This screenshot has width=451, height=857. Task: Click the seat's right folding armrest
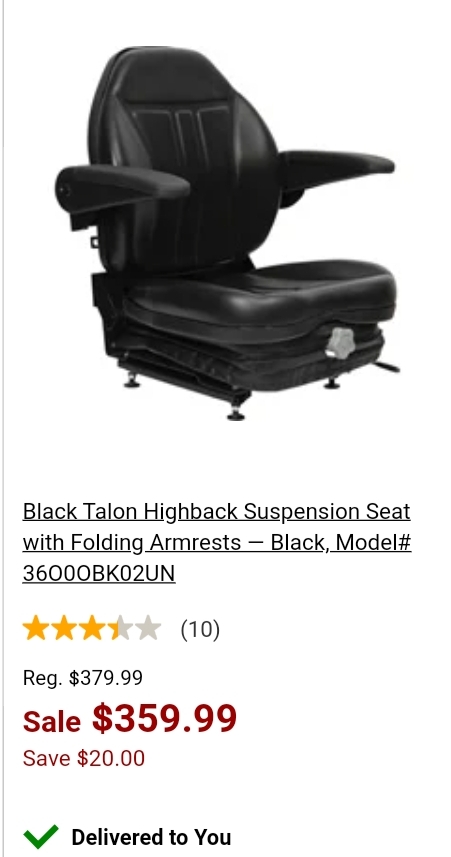click(x=335, y=168)
